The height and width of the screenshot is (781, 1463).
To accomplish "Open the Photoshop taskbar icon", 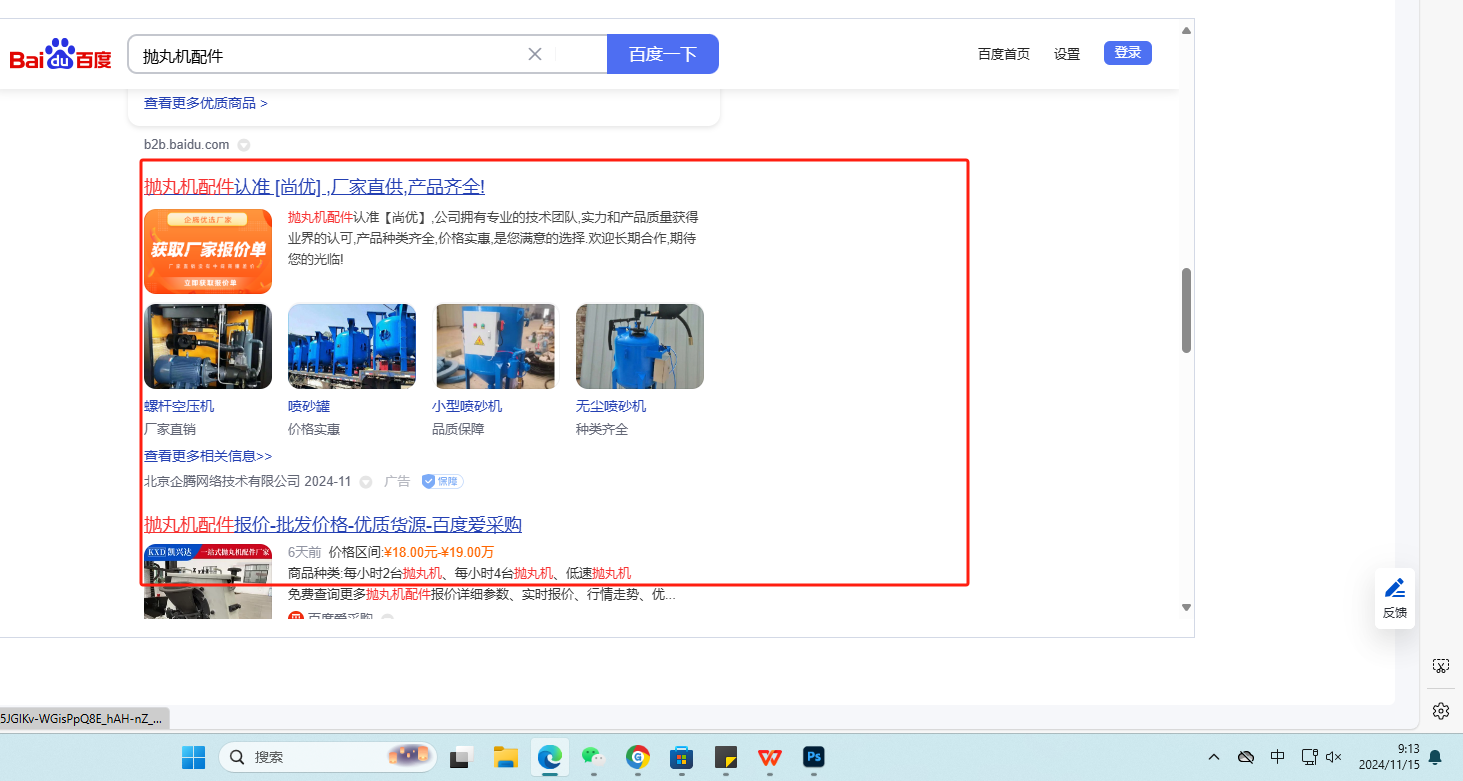I will pyautogui.click(x=813, y=757).
